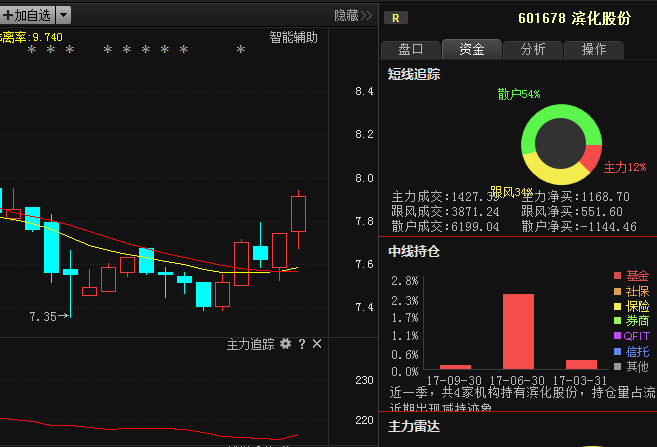This screenshot has height=447, width=657.
Task: Select the 散户净买:-1144.46 value
Action: [x=579, y=227]
